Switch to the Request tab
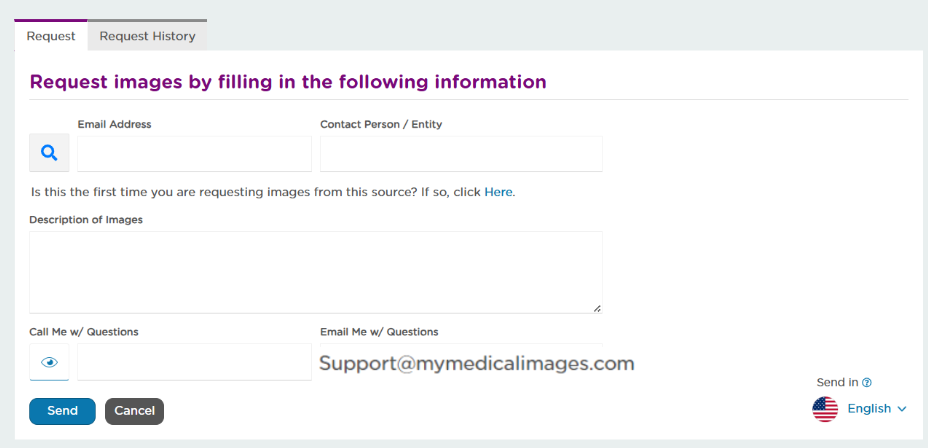This screenshot has width=928, height=448. 51,36
